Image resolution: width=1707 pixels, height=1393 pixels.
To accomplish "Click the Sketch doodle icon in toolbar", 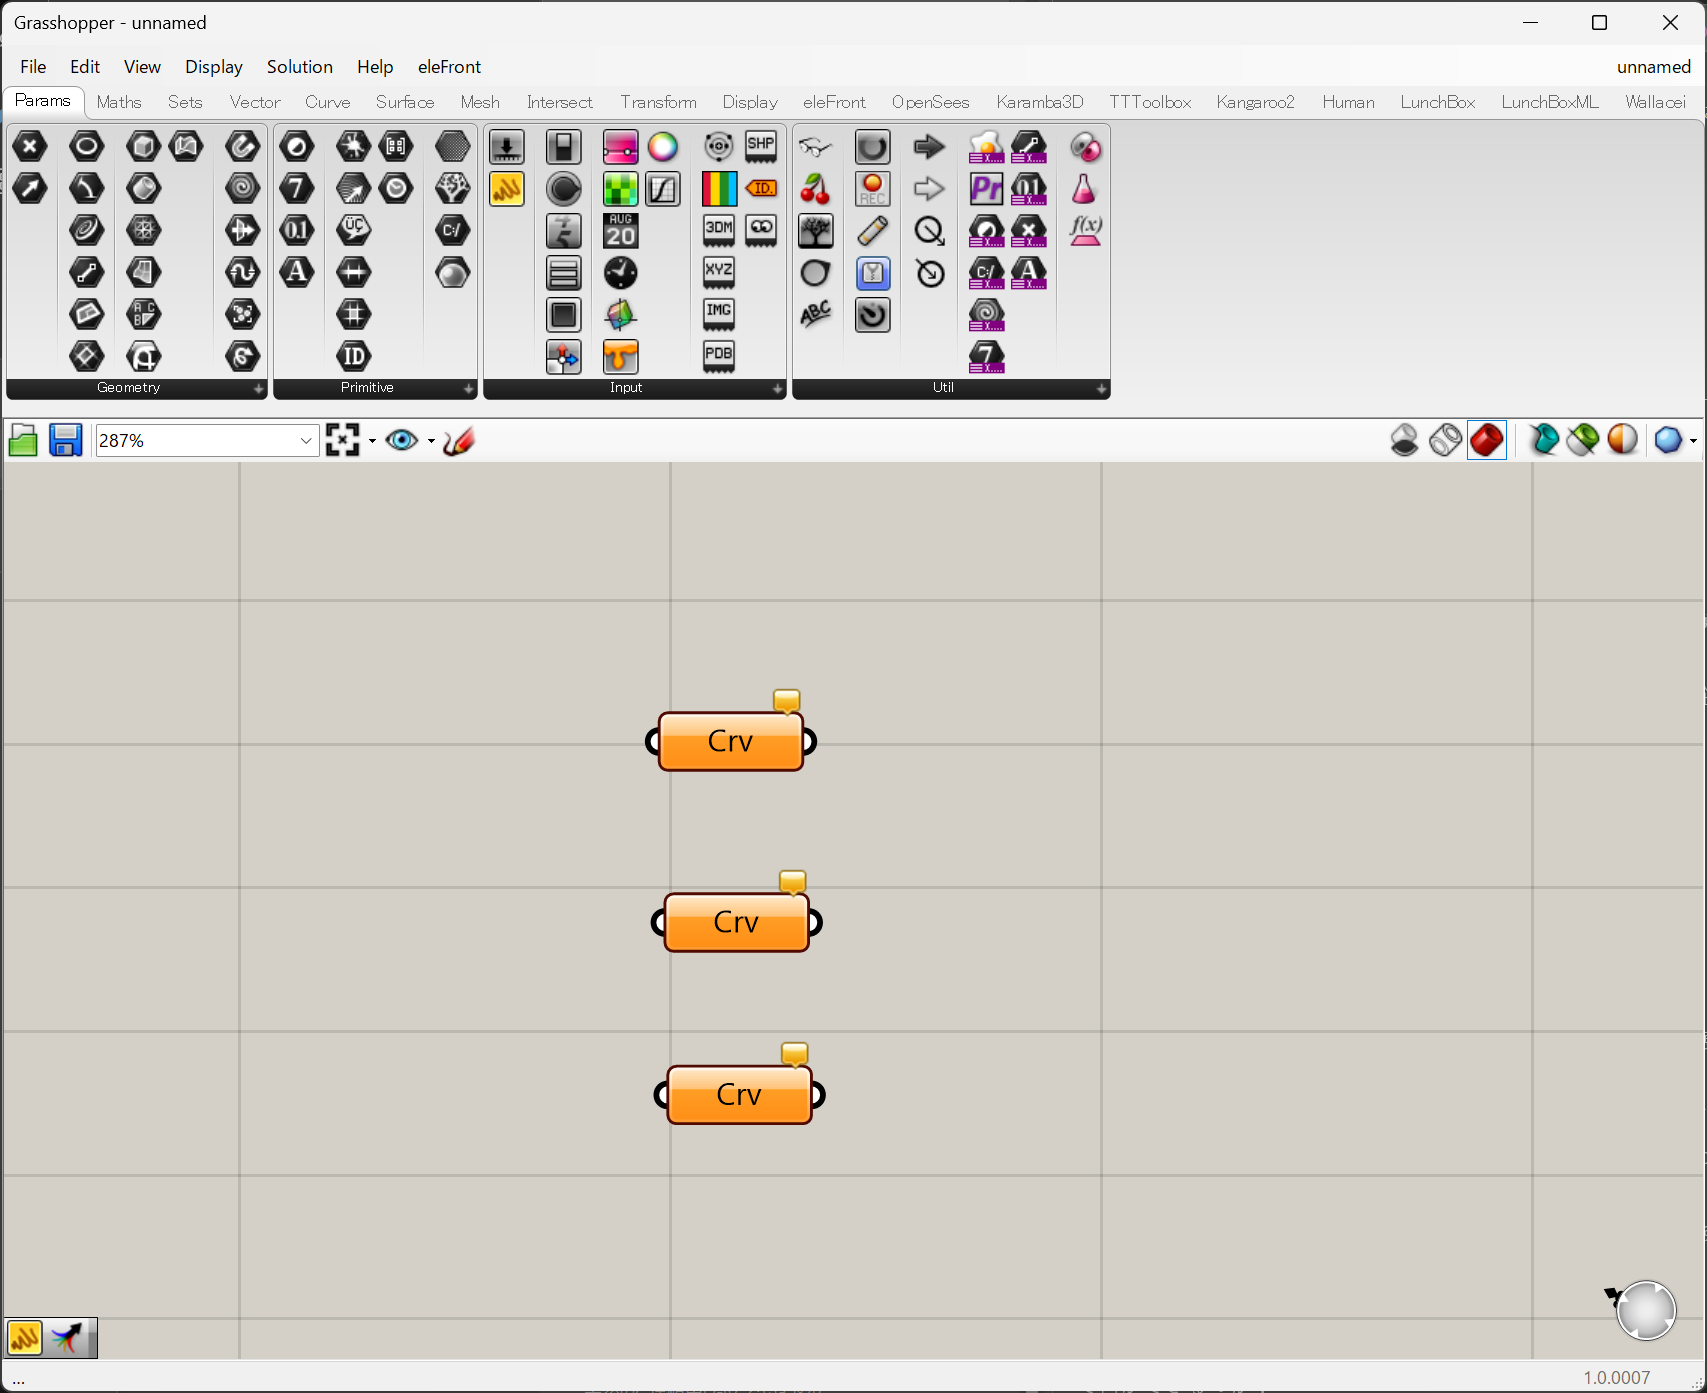I will (458, 441).
